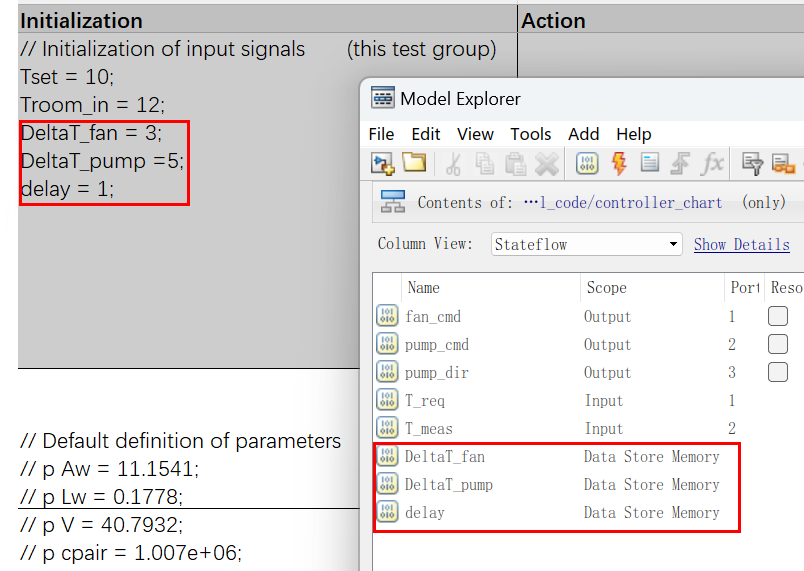
Task: Click the Cut scissors toolbar icon
Action: (453, 163)
